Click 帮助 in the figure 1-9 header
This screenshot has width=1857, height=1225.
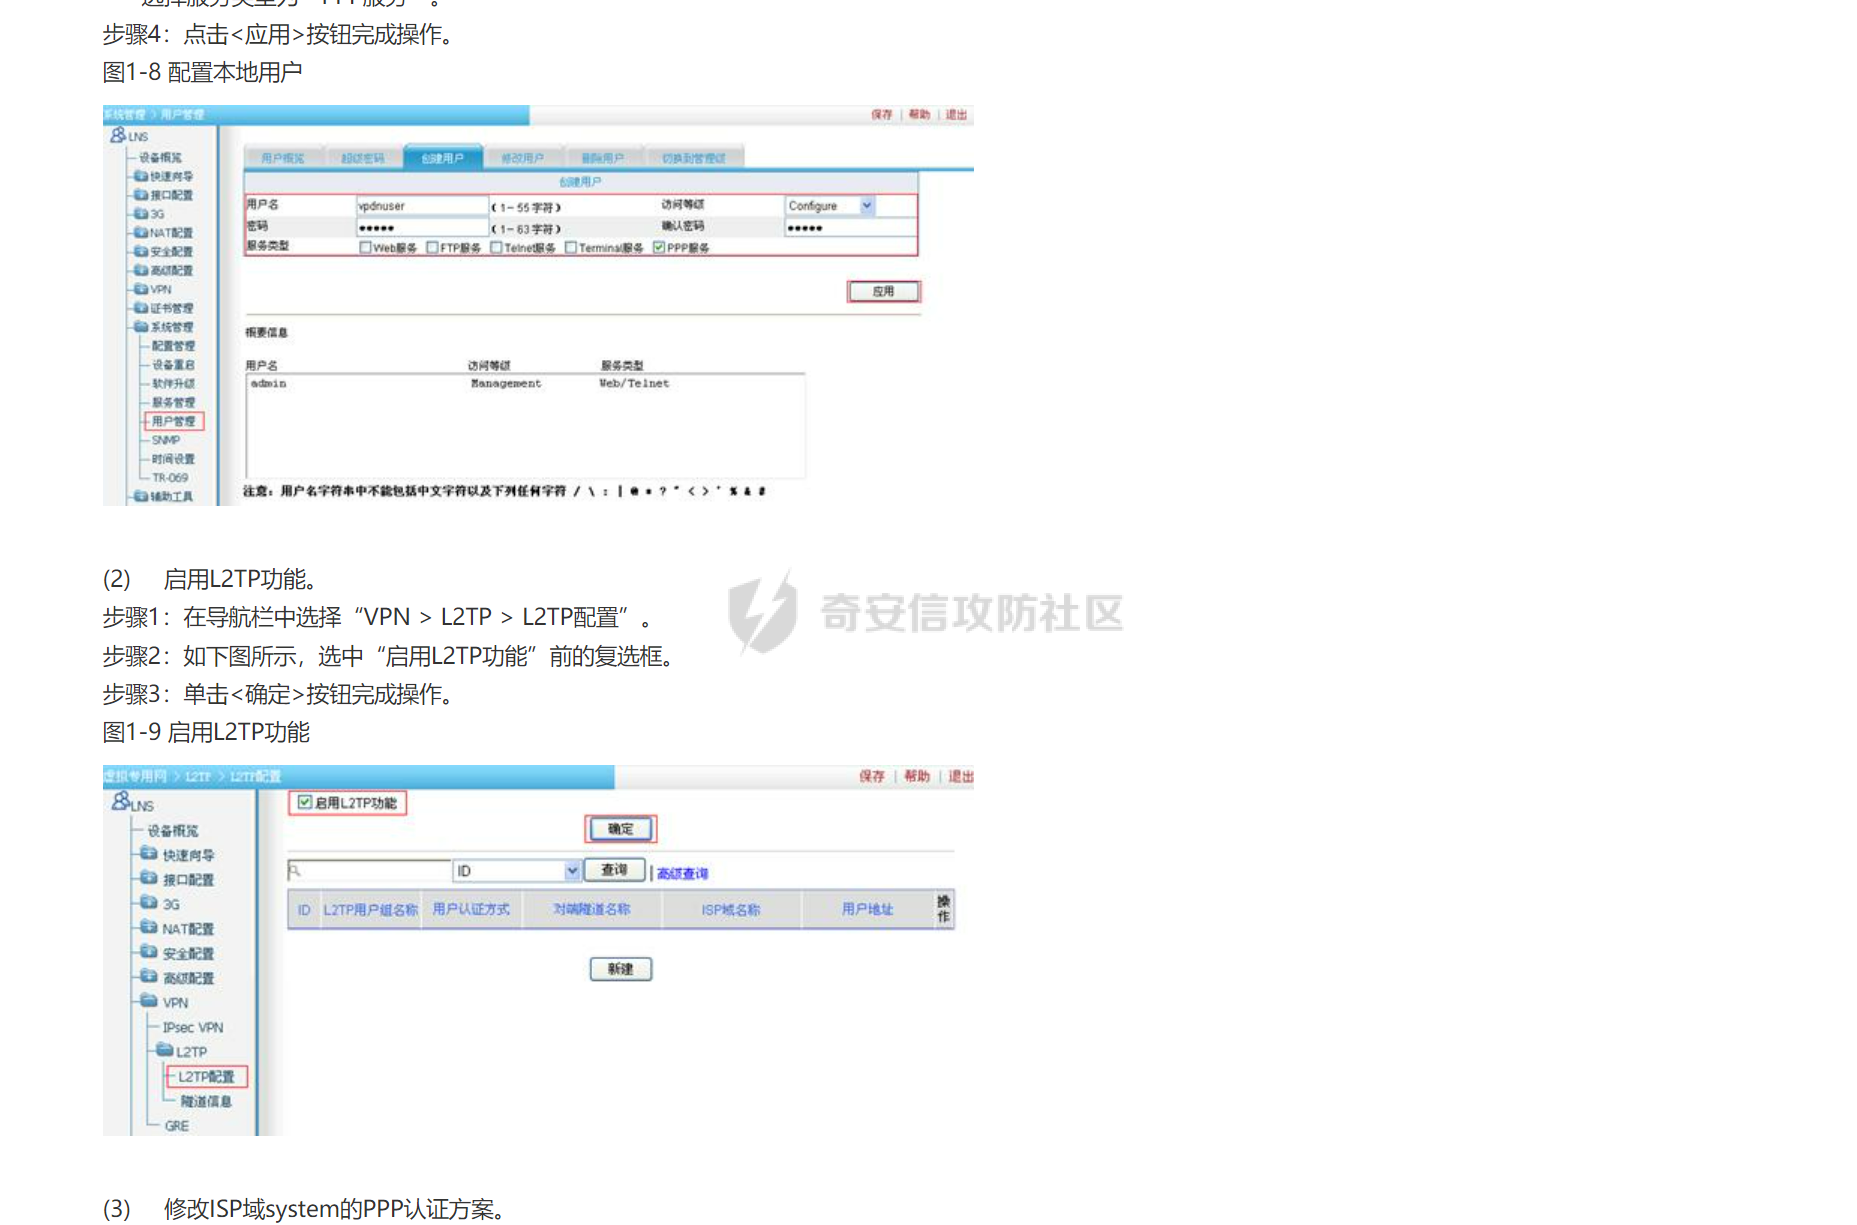[x=917, y=776]
